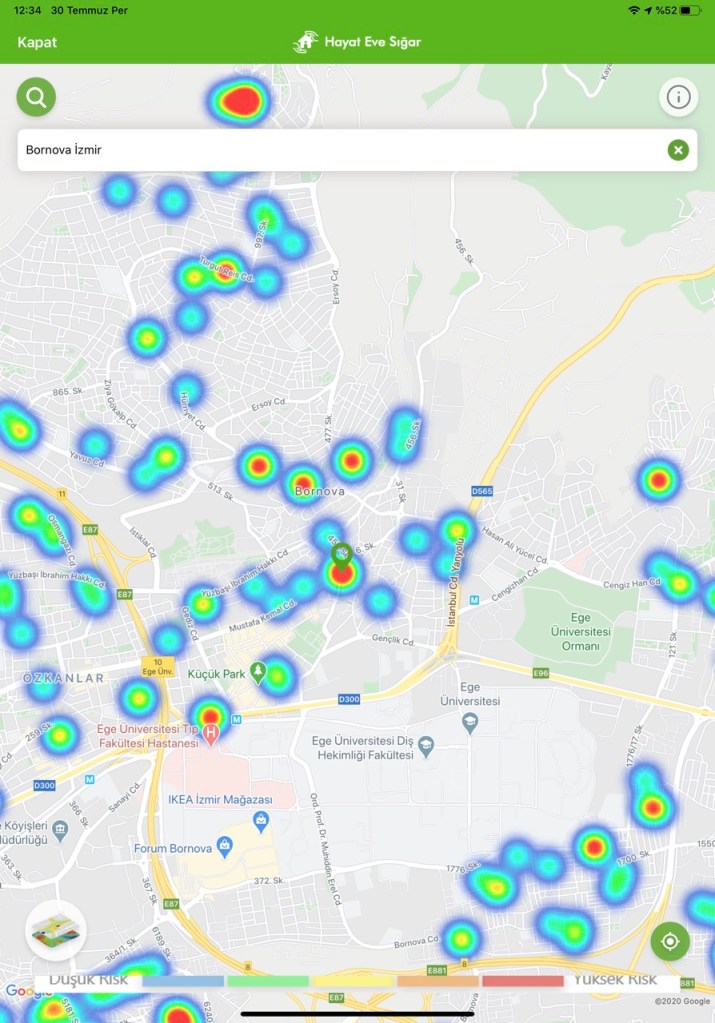Select Forum Bornova shopping marker
Viewport: 715px width, 1023px height.
(226, 849)
